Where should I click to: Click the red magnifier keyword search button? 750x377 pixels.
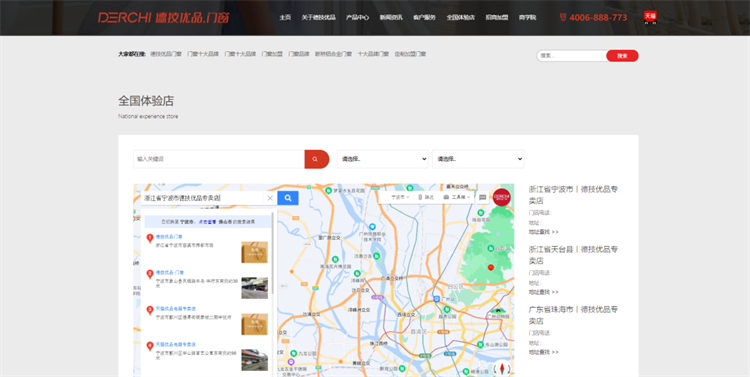(317, 159)
